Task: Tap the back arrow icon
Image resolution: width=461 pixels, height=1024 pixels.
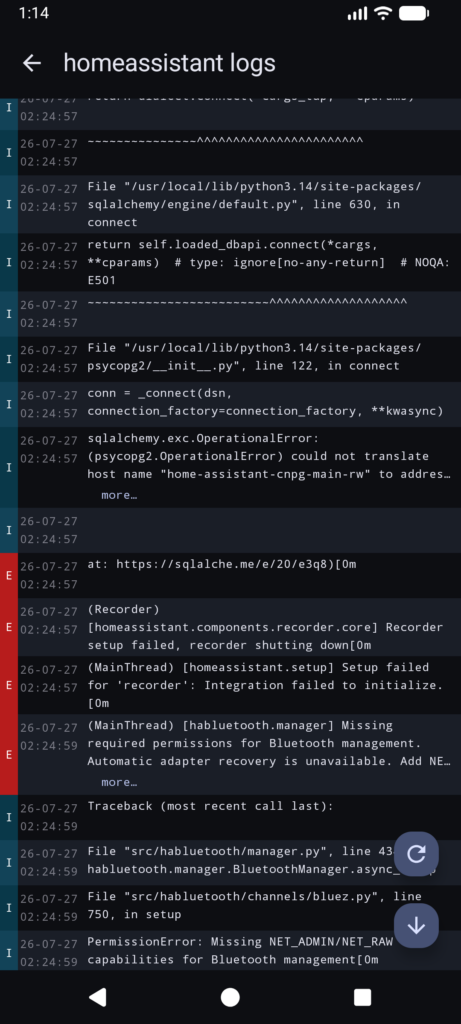Action: click(31, 63)
